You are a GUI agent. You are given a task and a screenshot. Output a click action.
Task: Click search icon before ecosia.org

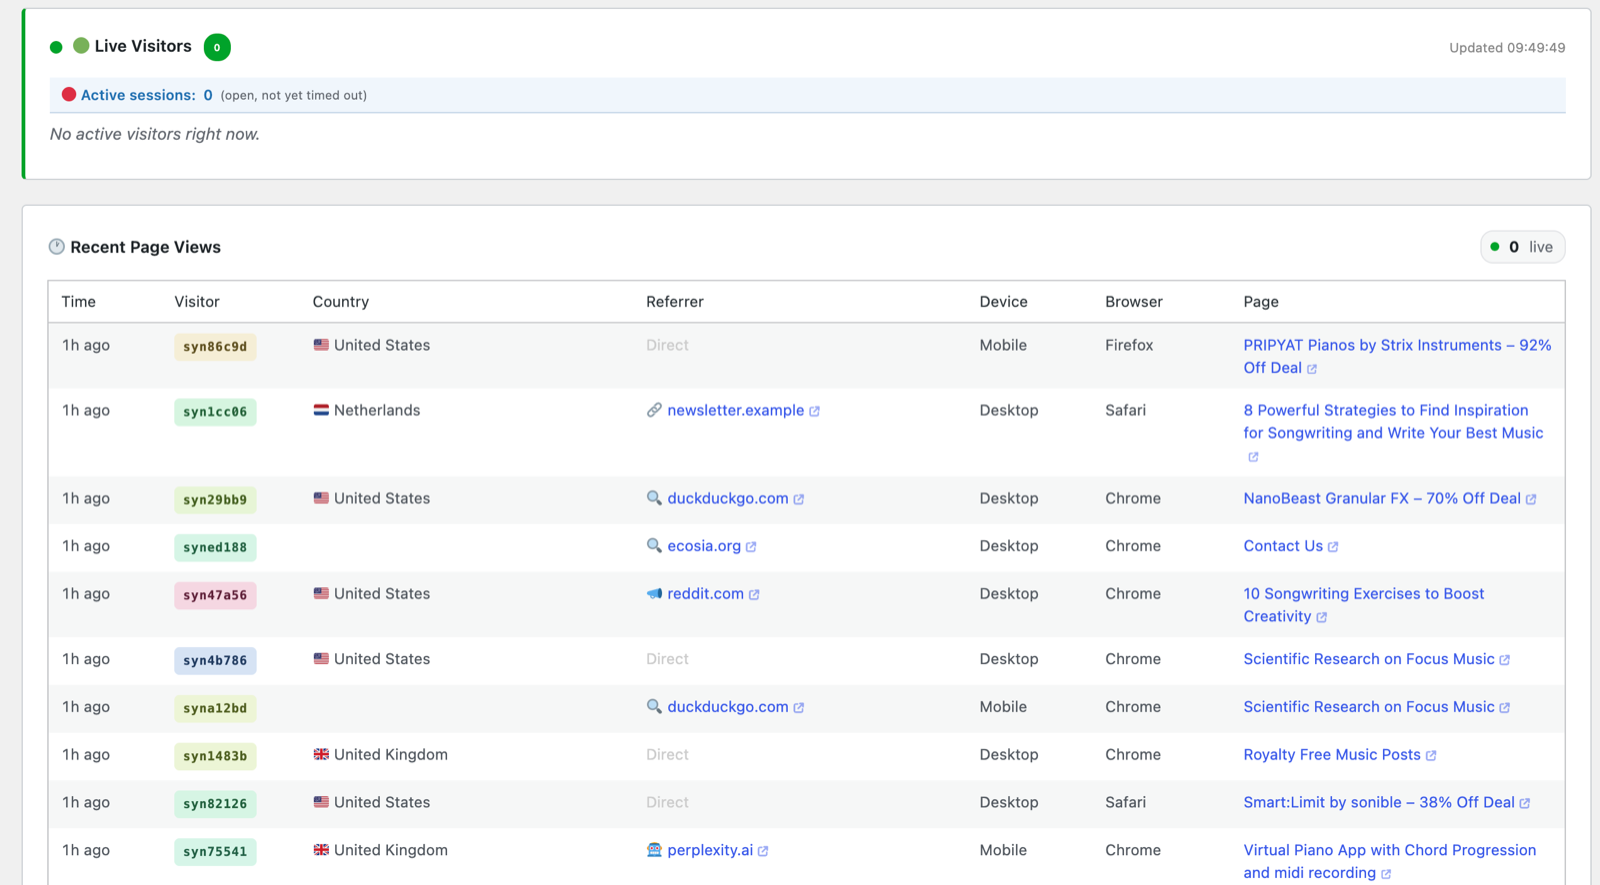(x=654, y=546)
